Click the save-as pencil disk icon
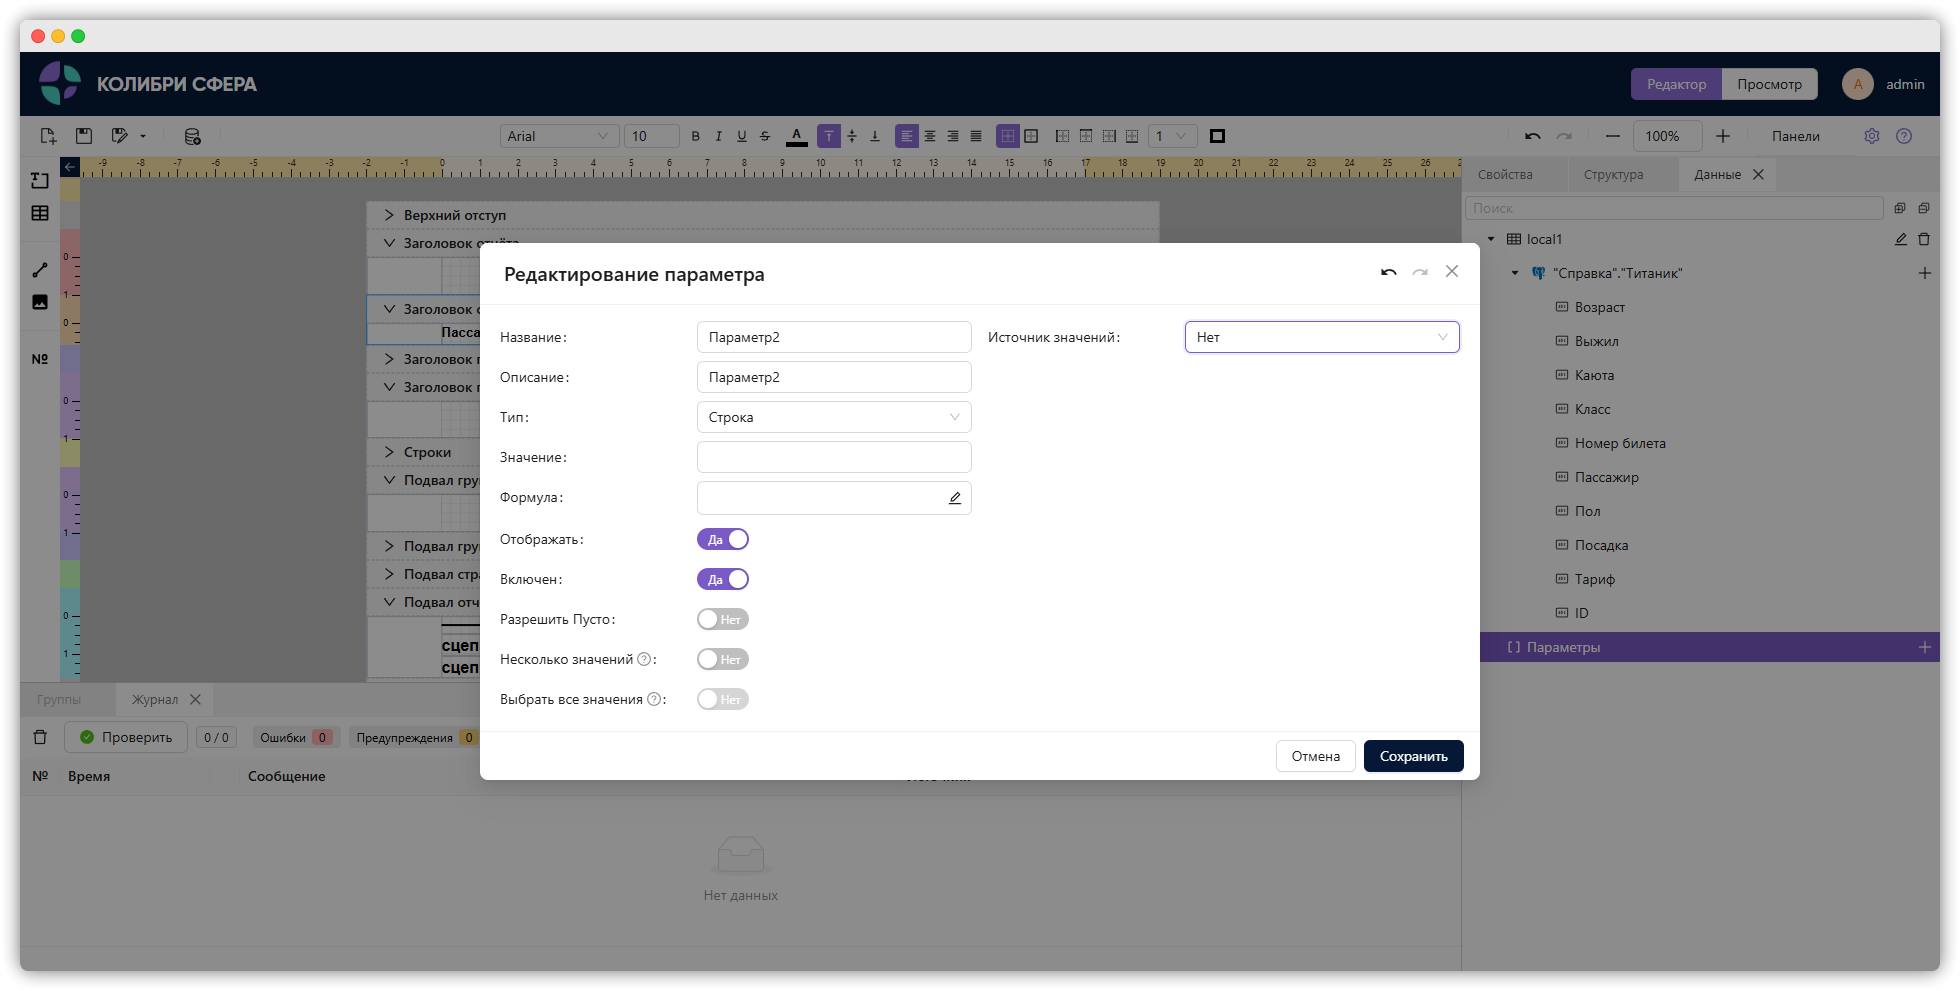The width and height of the screenshot is (1960, 991). click(x=120, y=136)
